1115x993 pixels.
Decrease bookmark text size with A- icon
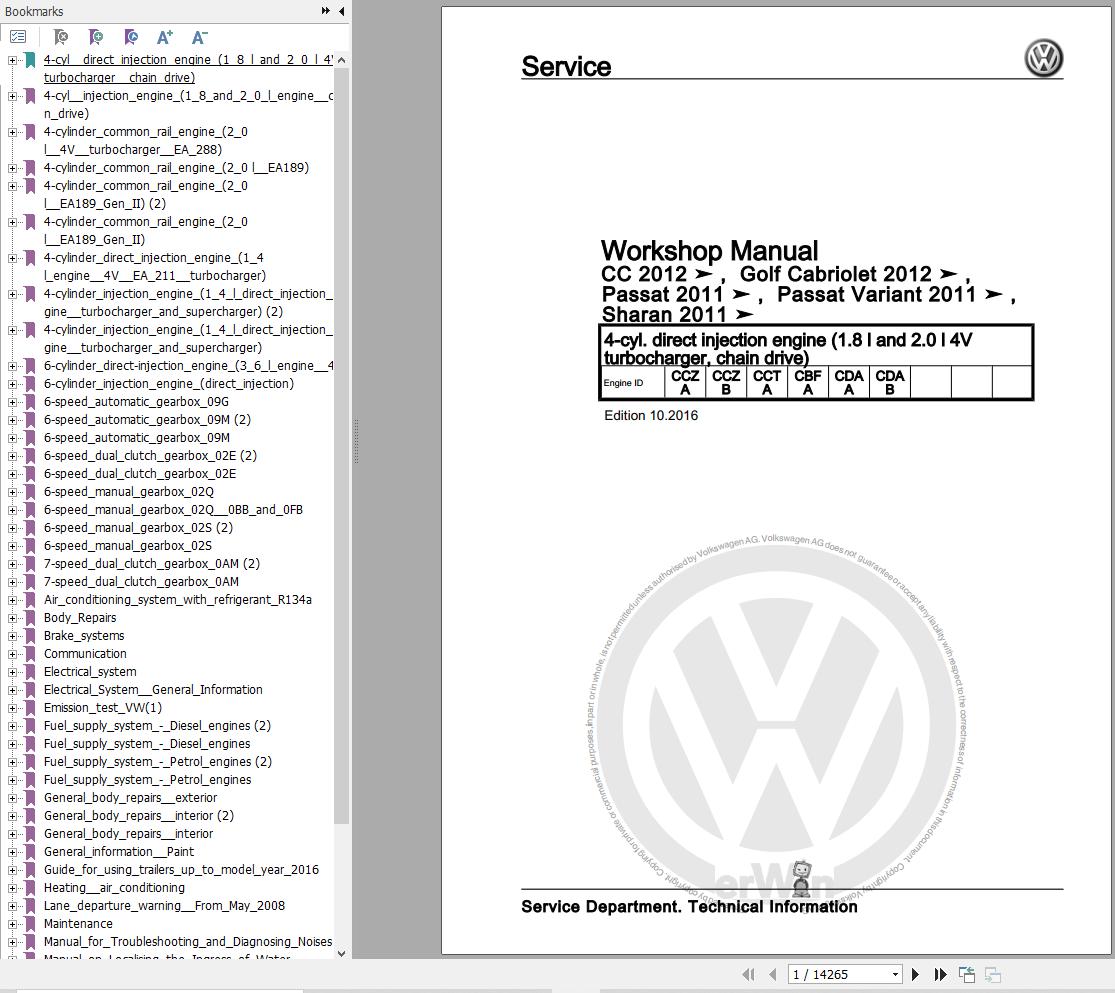click(x=199, y=37)
